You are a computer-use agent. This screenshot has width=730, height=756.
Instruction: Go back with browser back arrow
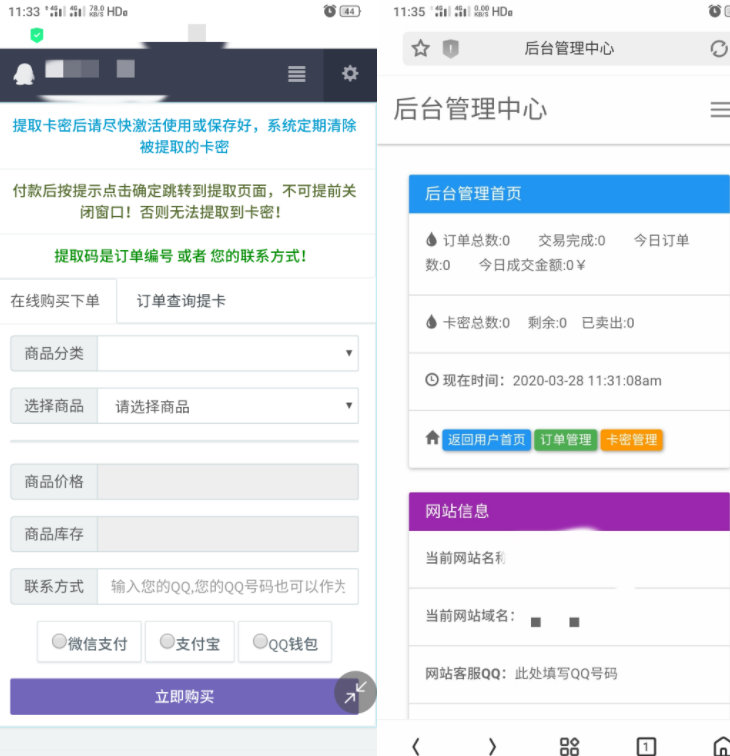click(416, 746)
